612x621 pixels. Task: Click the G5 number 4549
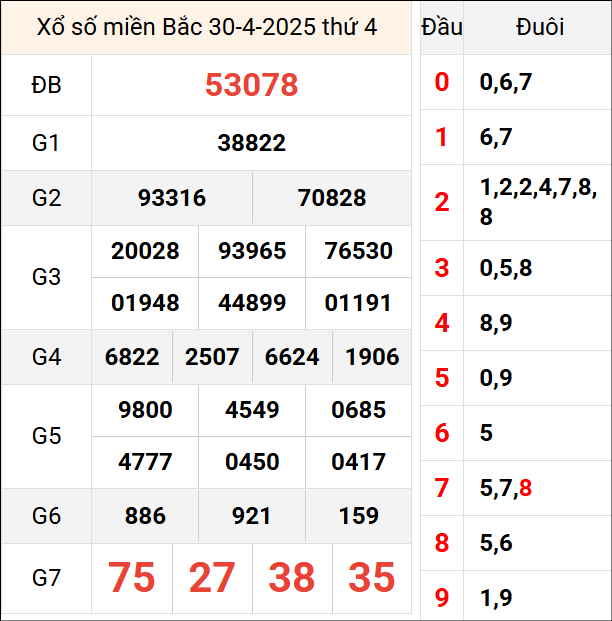pos(252,410)
